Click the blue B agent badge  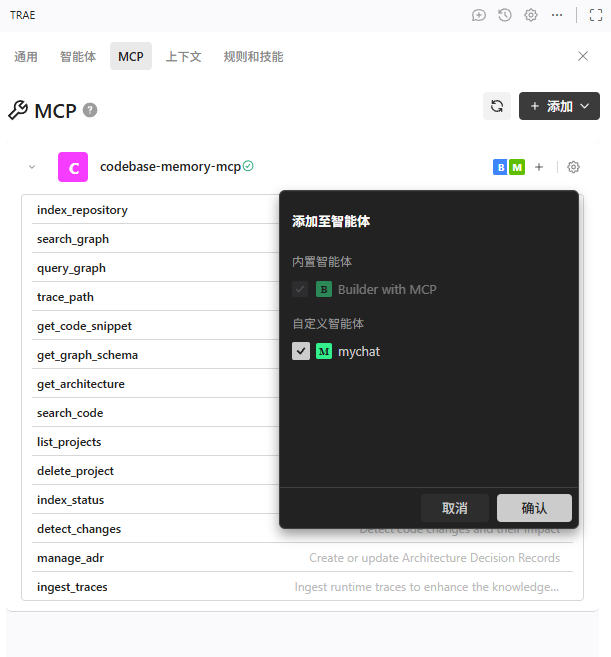pos(500,167)
